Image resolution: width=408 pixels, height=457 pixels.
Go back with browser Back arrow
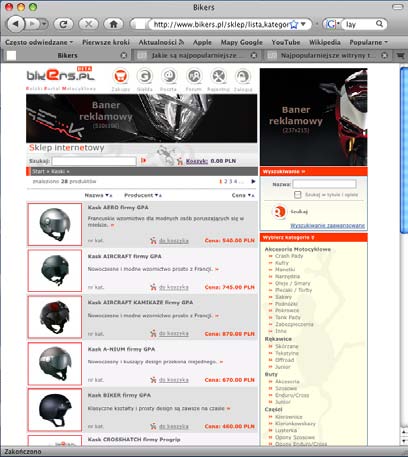point(16,24)
